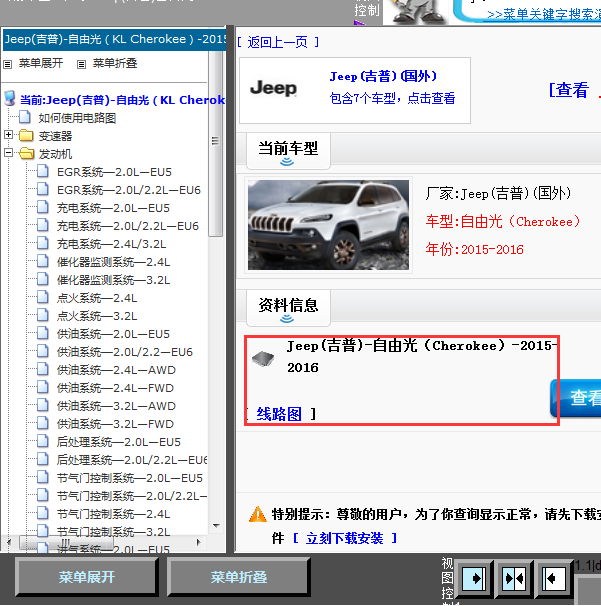Click view control left-arrow panel icon
Screen dimensions: 601x606
[554, 578]
